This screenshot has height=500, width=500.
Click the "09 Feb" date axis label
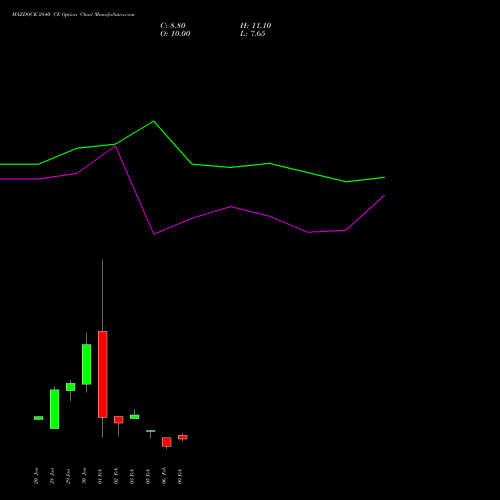tap(180, 476)
